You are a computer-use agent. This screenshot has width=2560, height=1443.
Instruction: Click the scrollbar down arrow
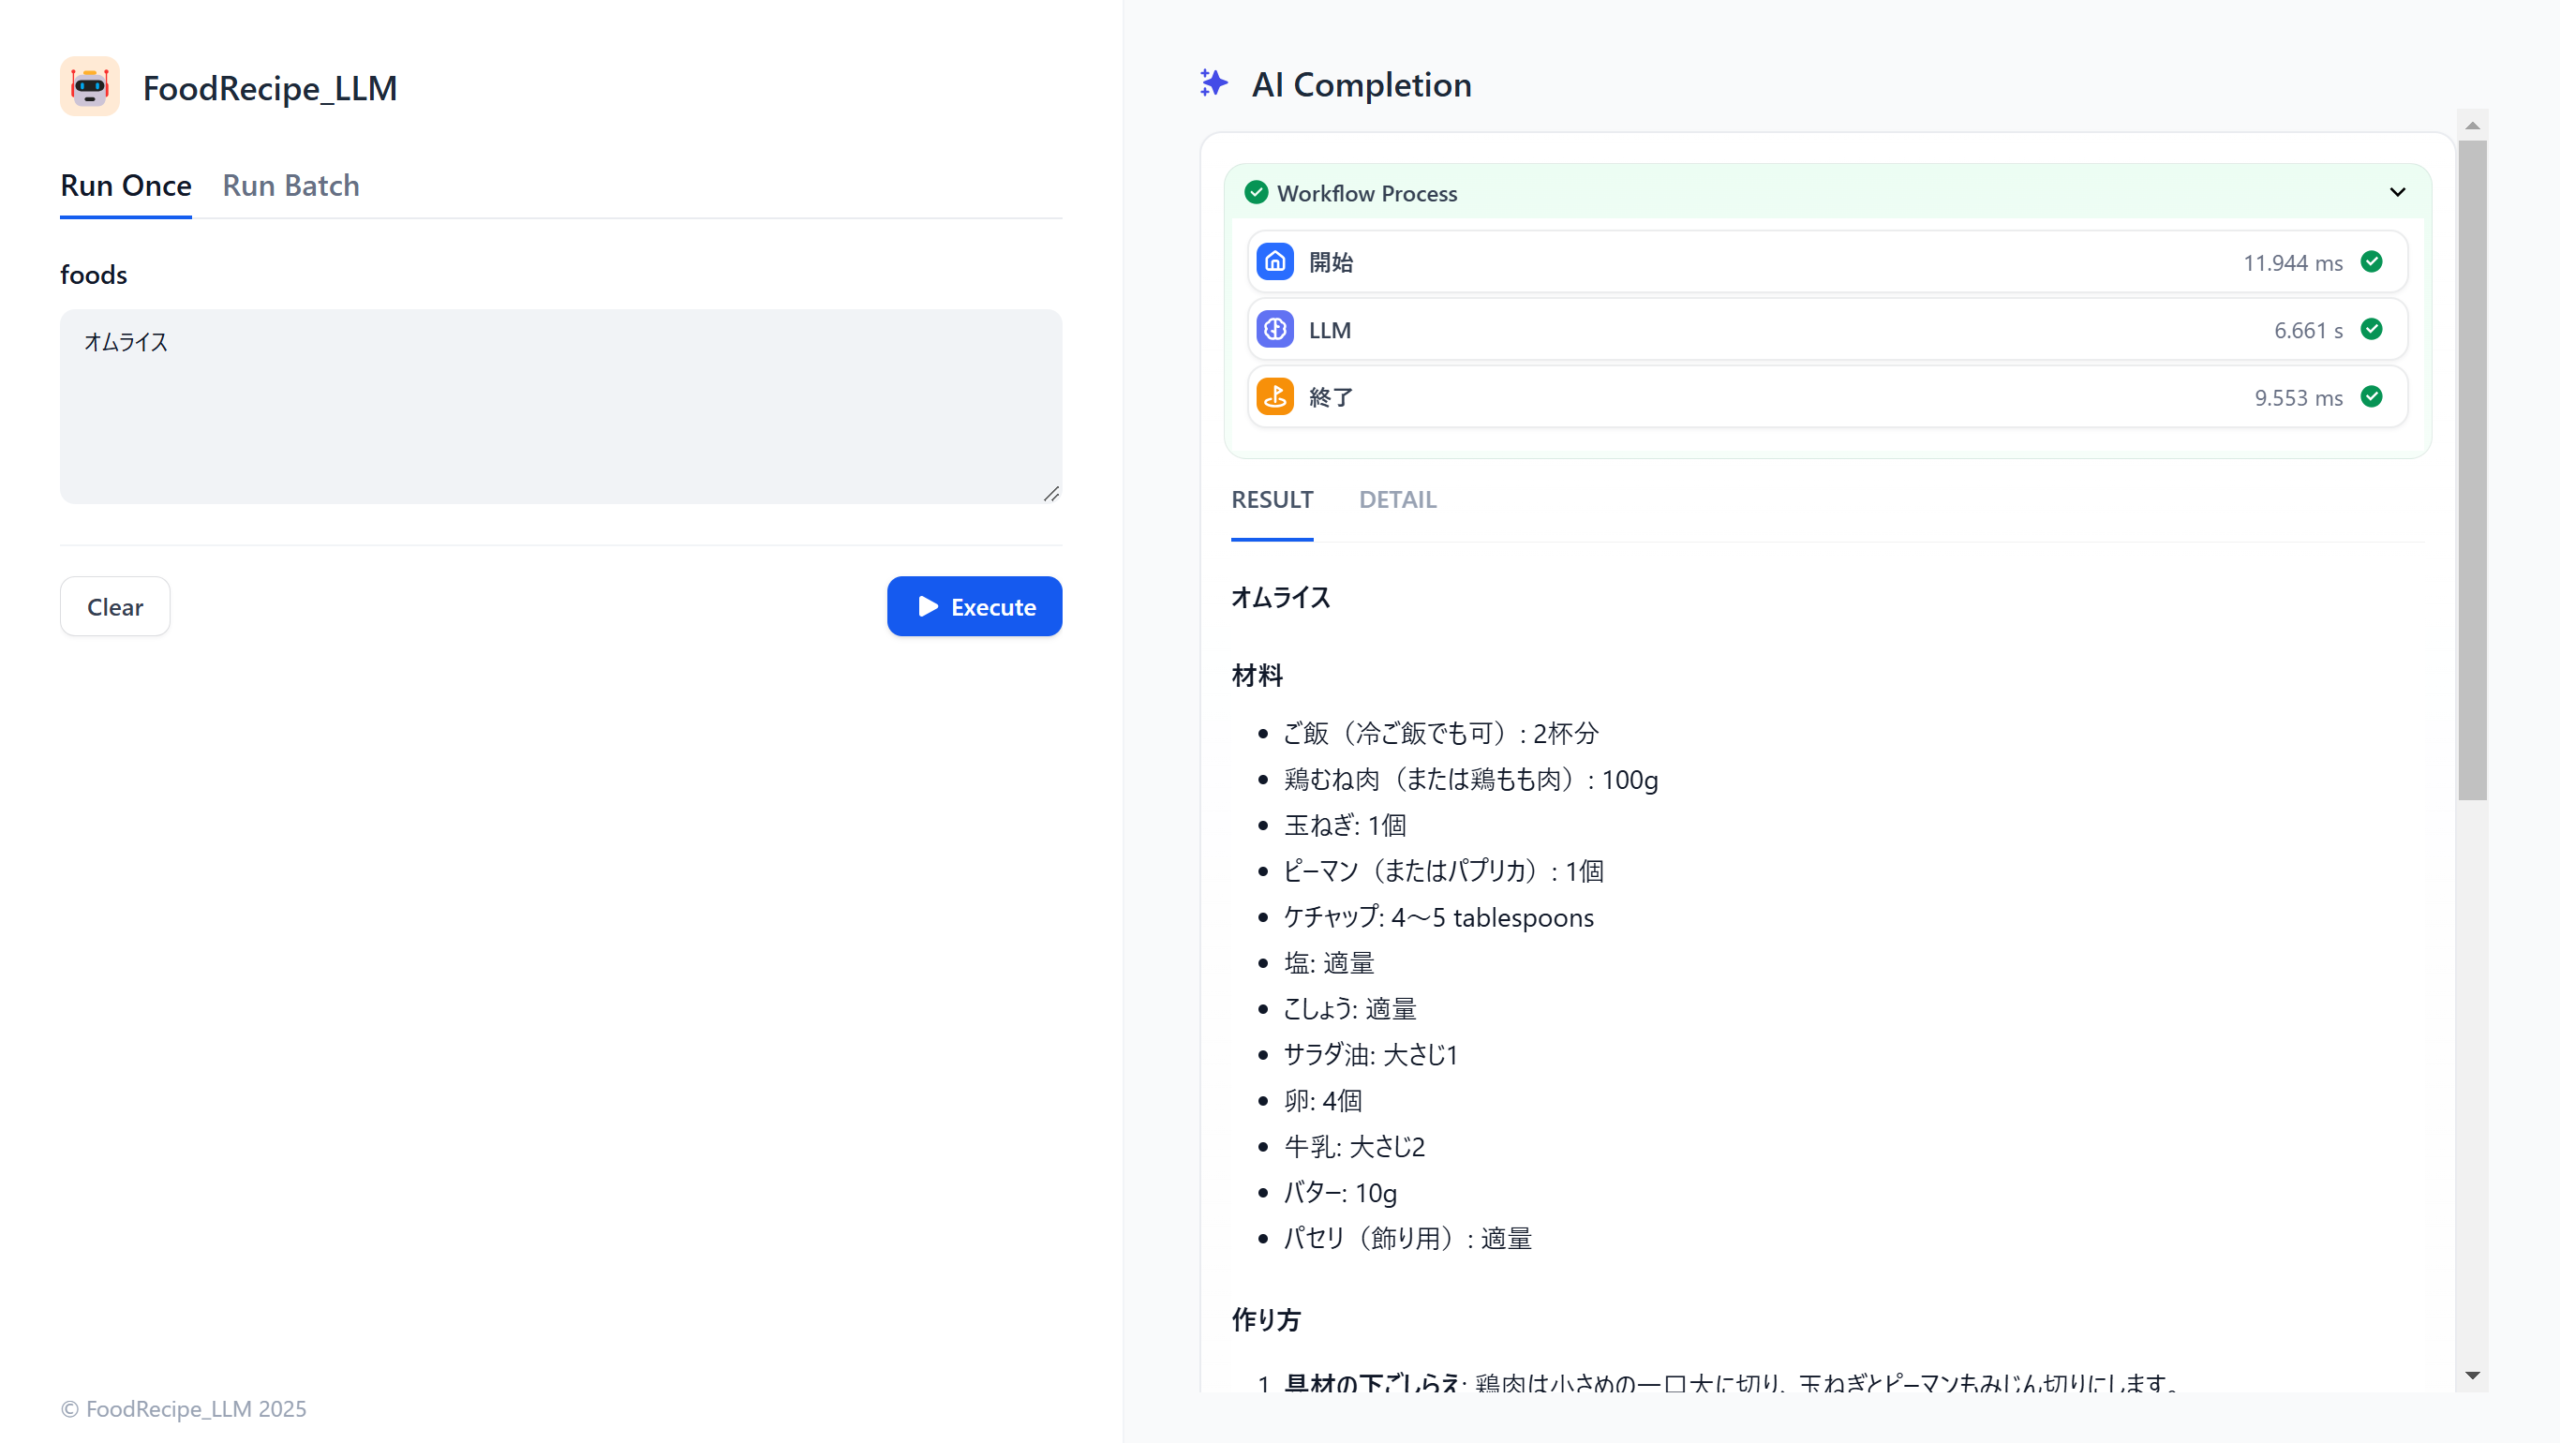click(2472, 1374)
